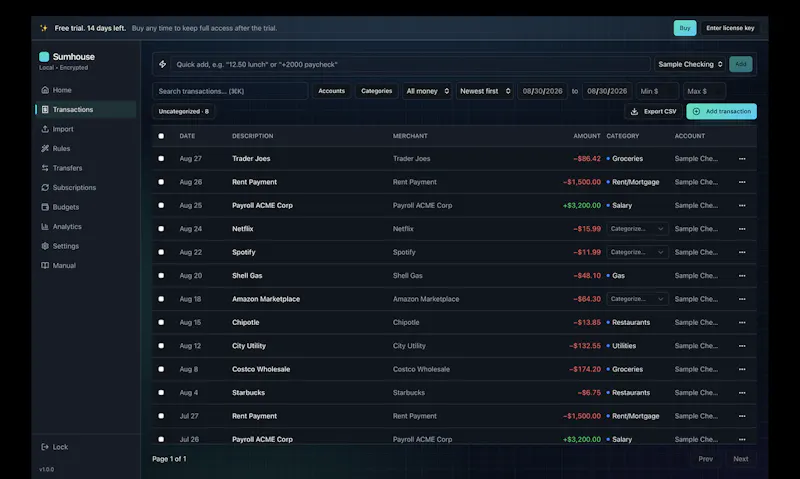
Task: Click the Rules wand icon
Action: click(45, 148)
